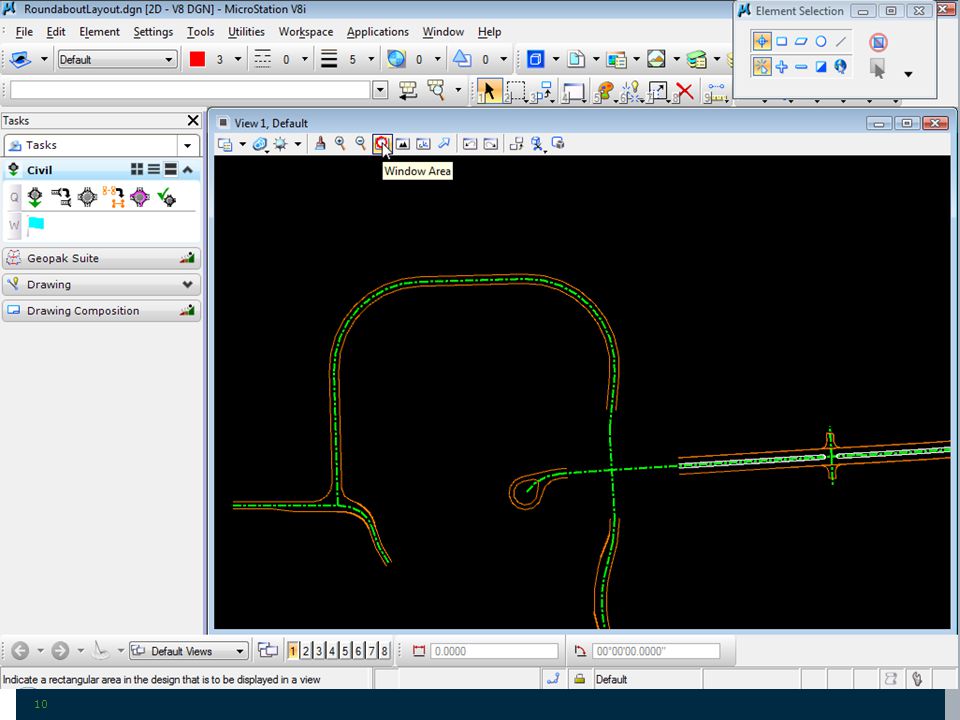
Task: Click the Circle selection method icon
Action: coord(821,42)
